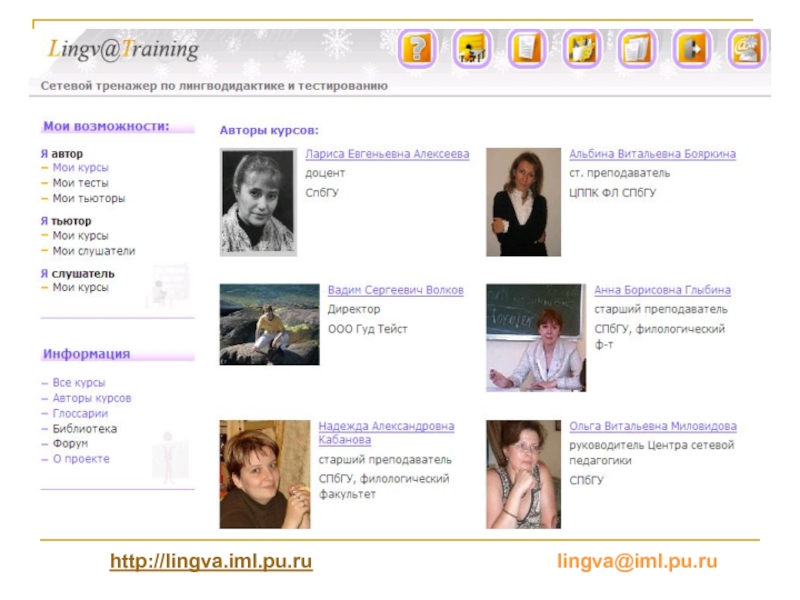Screen dimensions: 800x600
Task: Click Алексеева's black-and-white photo
Action: 258,202
